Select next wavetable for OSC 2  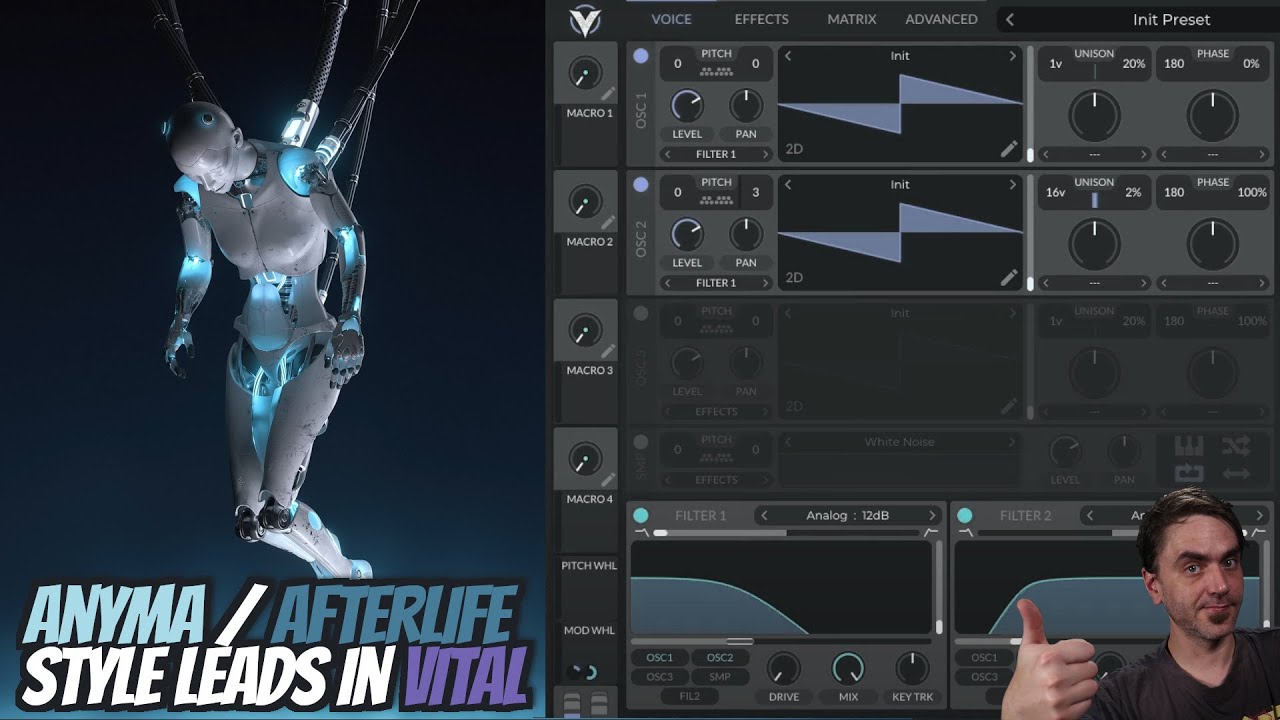(x=1012, y=185)
